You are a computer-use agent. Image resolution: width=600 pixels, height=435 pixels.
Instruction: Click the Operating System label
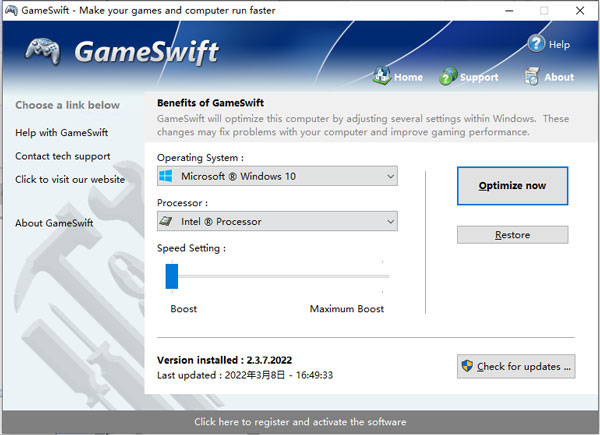pyautogui.click(x=200, y=158)
